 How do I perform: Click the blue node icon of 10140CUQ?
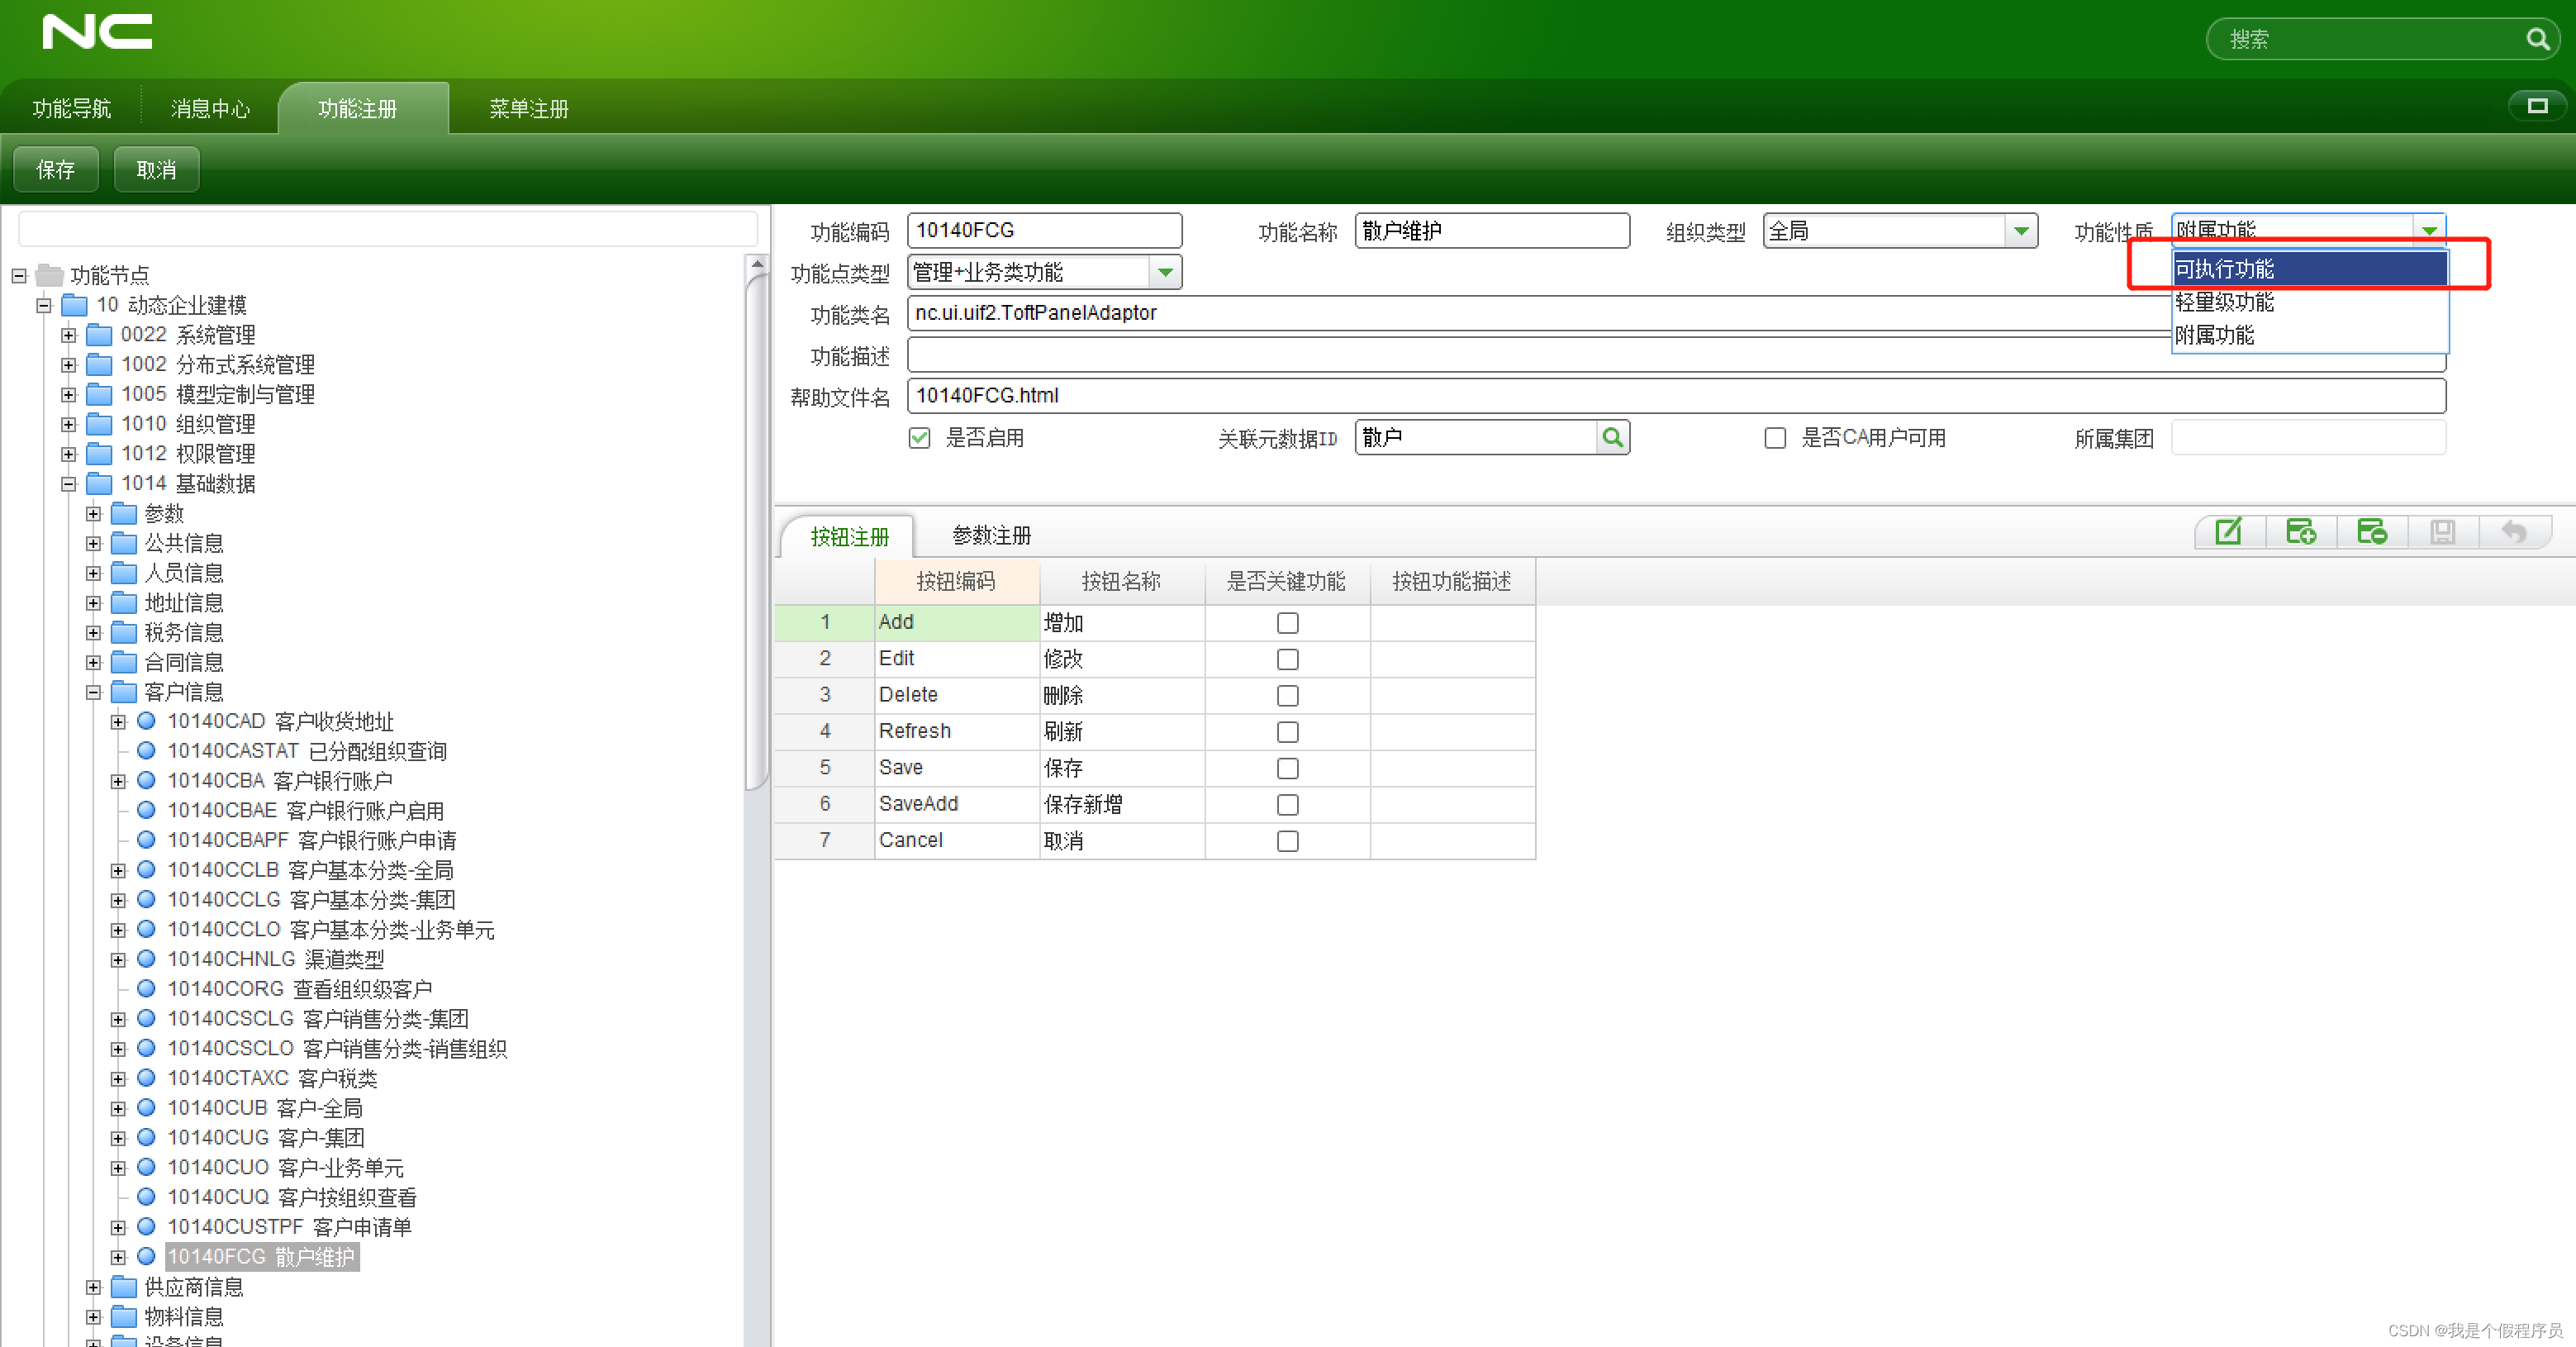[146, 1196]
